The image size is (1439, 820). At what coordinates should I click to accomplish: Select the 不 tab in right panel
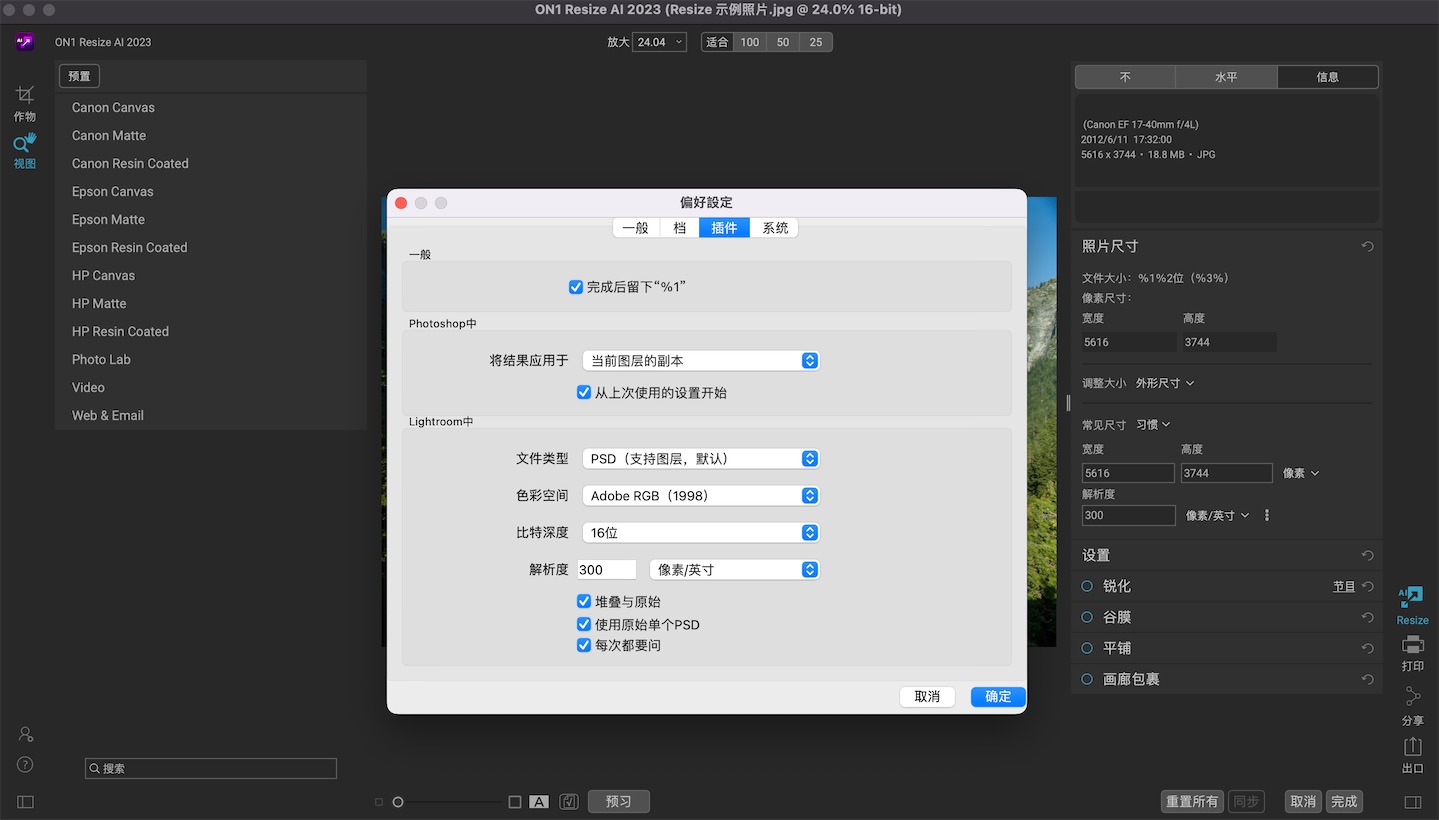pos(1125,77)
